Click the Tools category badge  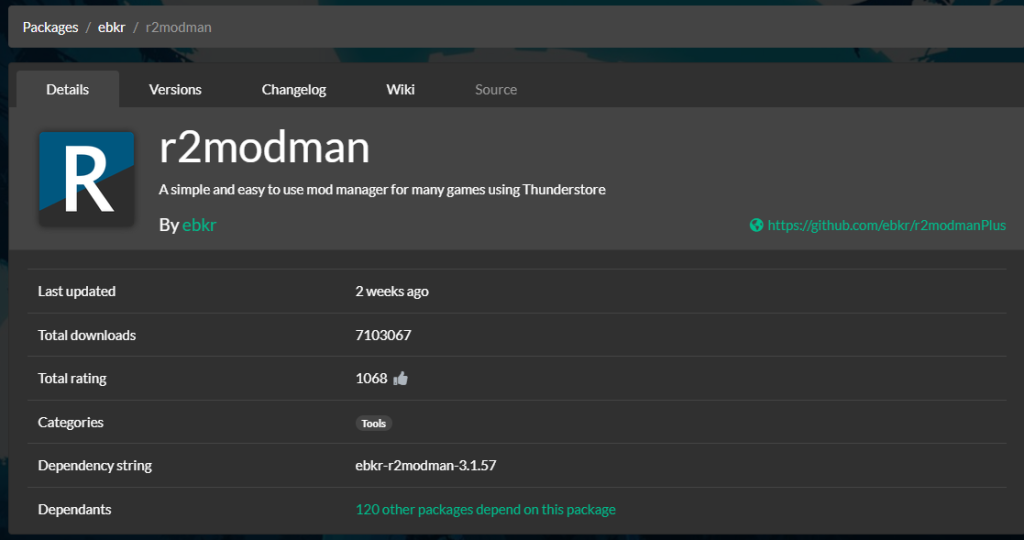click(x=374, y=423)
